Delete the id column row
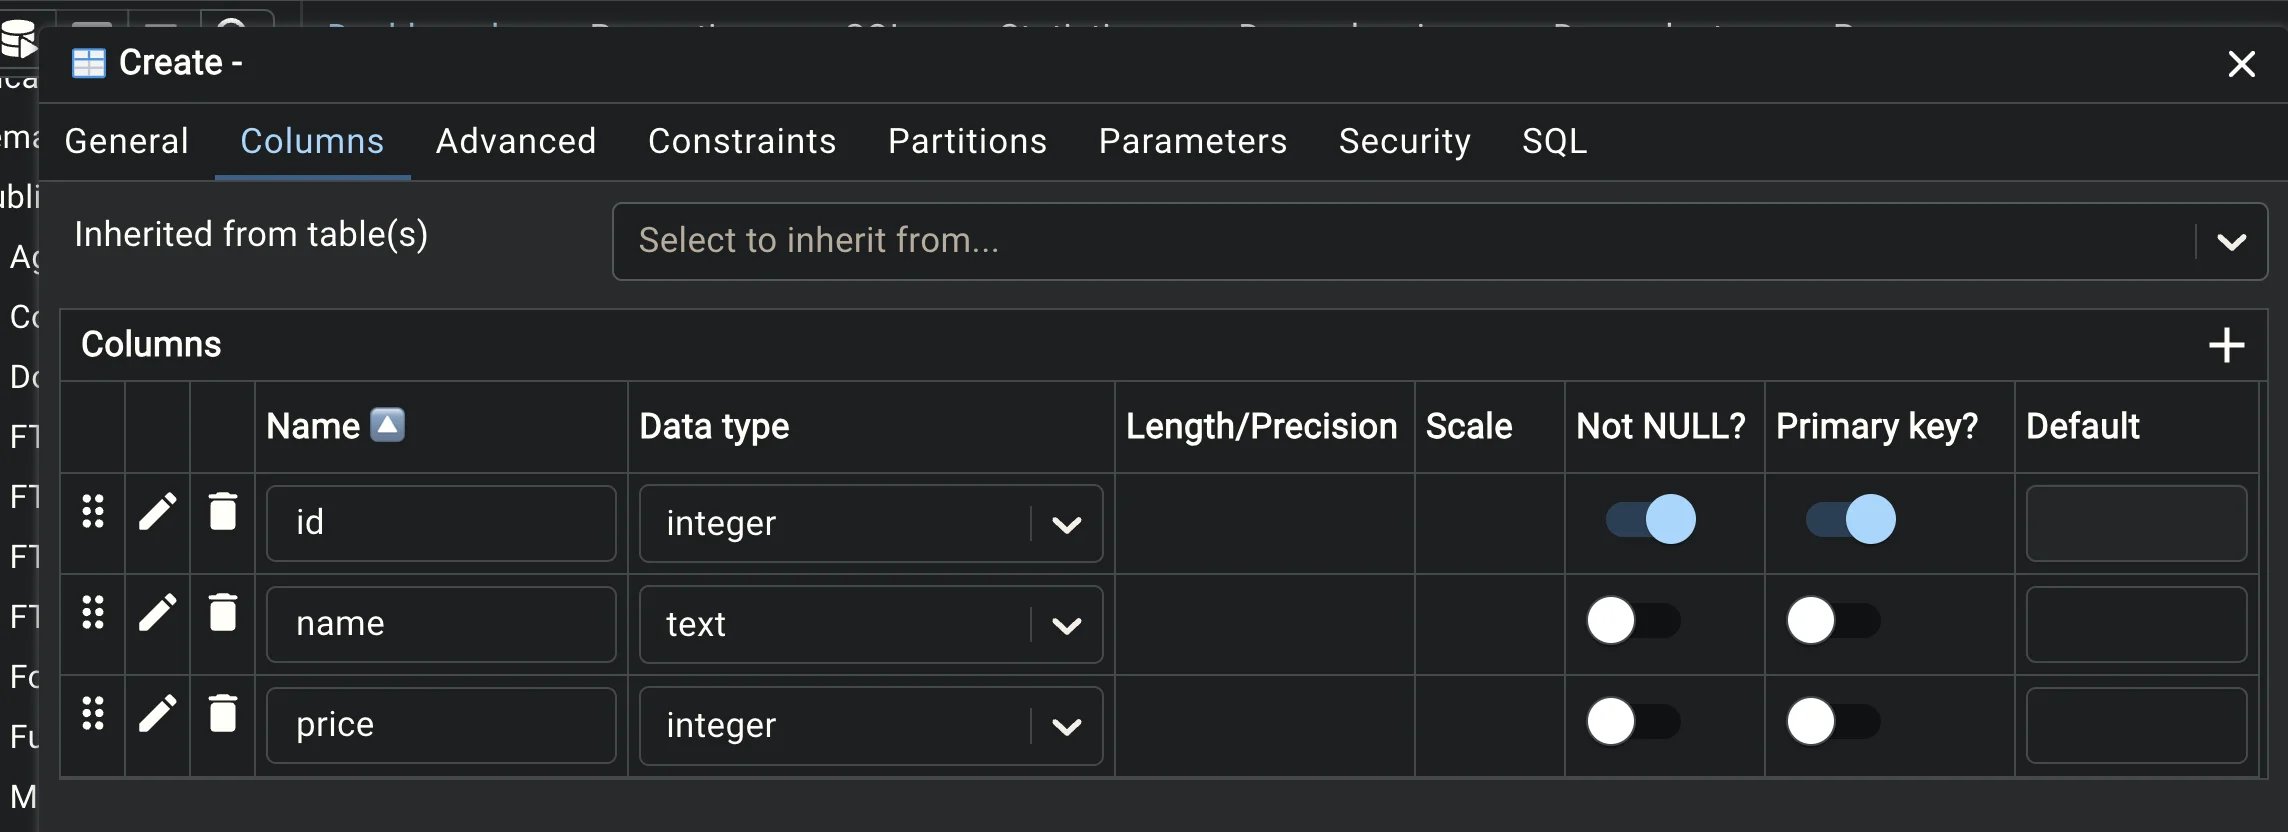Screen dimensions: 2288x832 coord(222,511)
